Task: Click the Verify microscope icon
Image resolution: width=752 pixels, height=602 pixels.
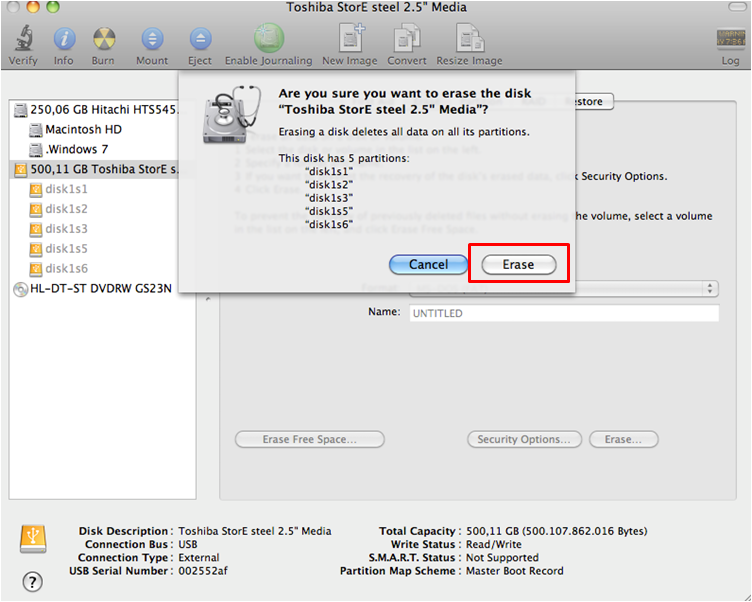Action: coord(23,39)
